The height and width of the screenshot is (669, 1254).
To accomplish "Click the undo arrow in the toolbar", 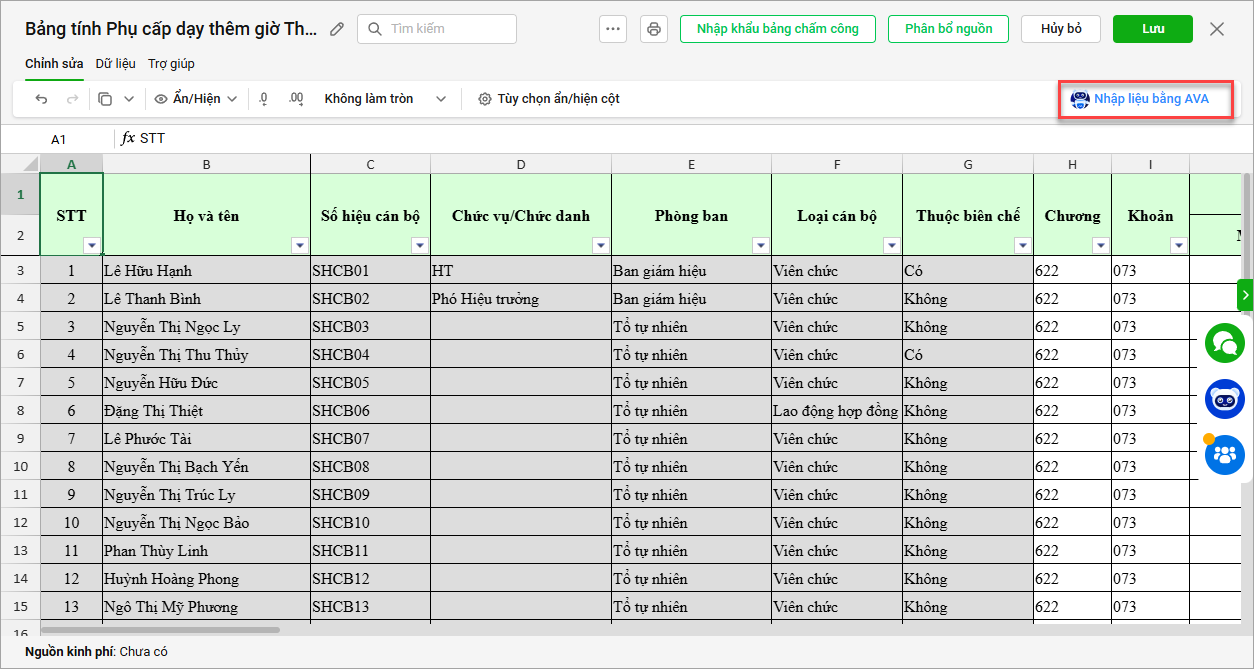I will click(41, 99).
